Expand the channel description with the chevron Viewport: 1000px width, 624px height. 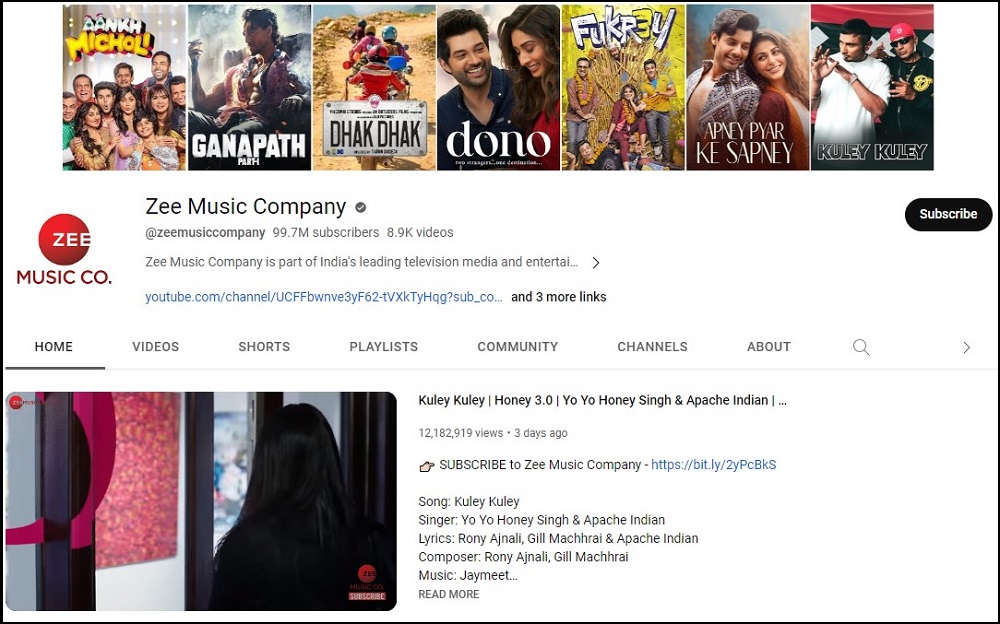(x=596, y=262)
